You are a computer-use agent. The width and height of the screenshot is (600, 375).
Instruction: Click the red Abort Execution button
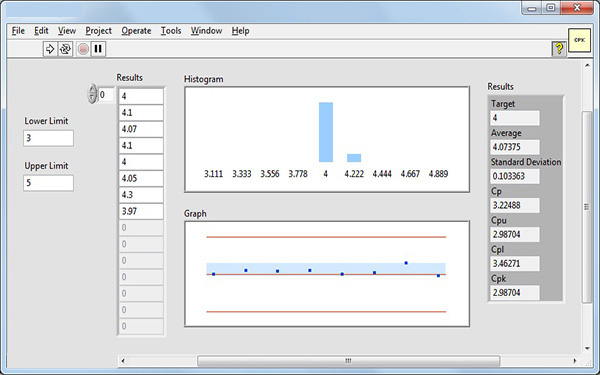[x=83, y=49]
